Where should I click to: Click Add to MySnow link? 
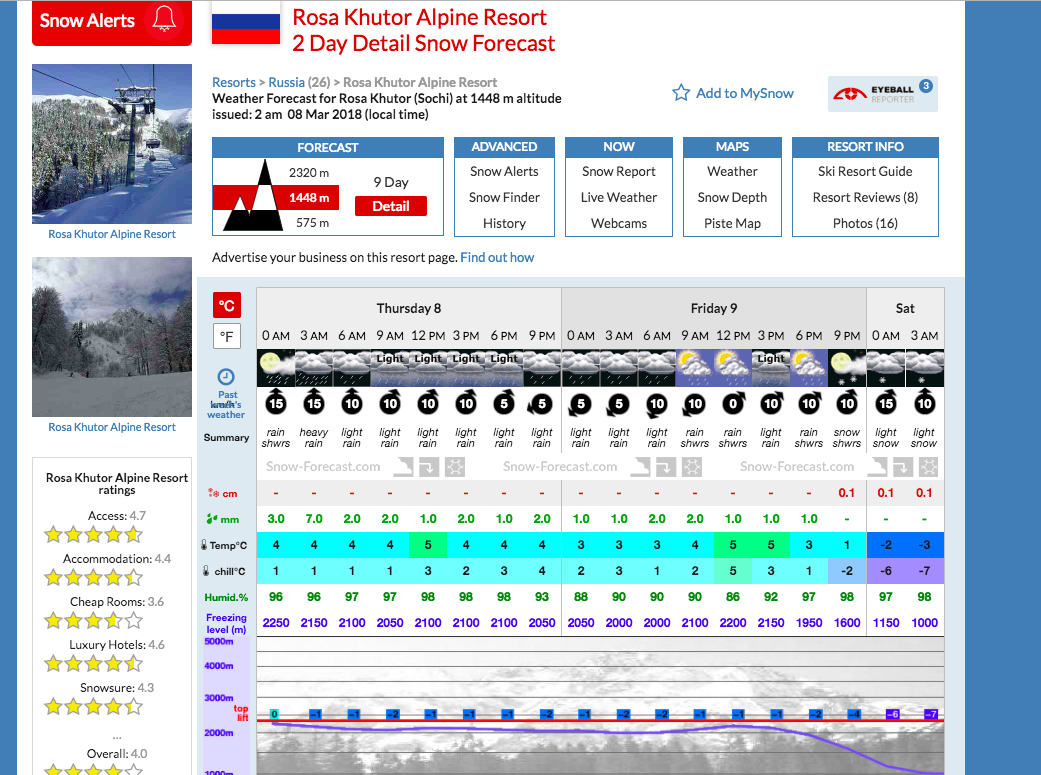click(744, 93)
